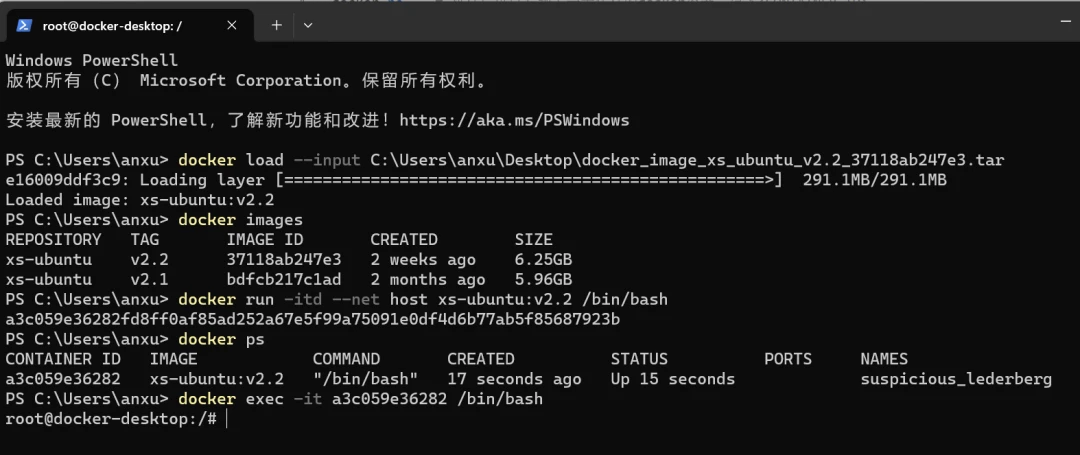Screen dimensions: 1080x455
Task: Click the TAG column header
Action: [x=145, y=240]
